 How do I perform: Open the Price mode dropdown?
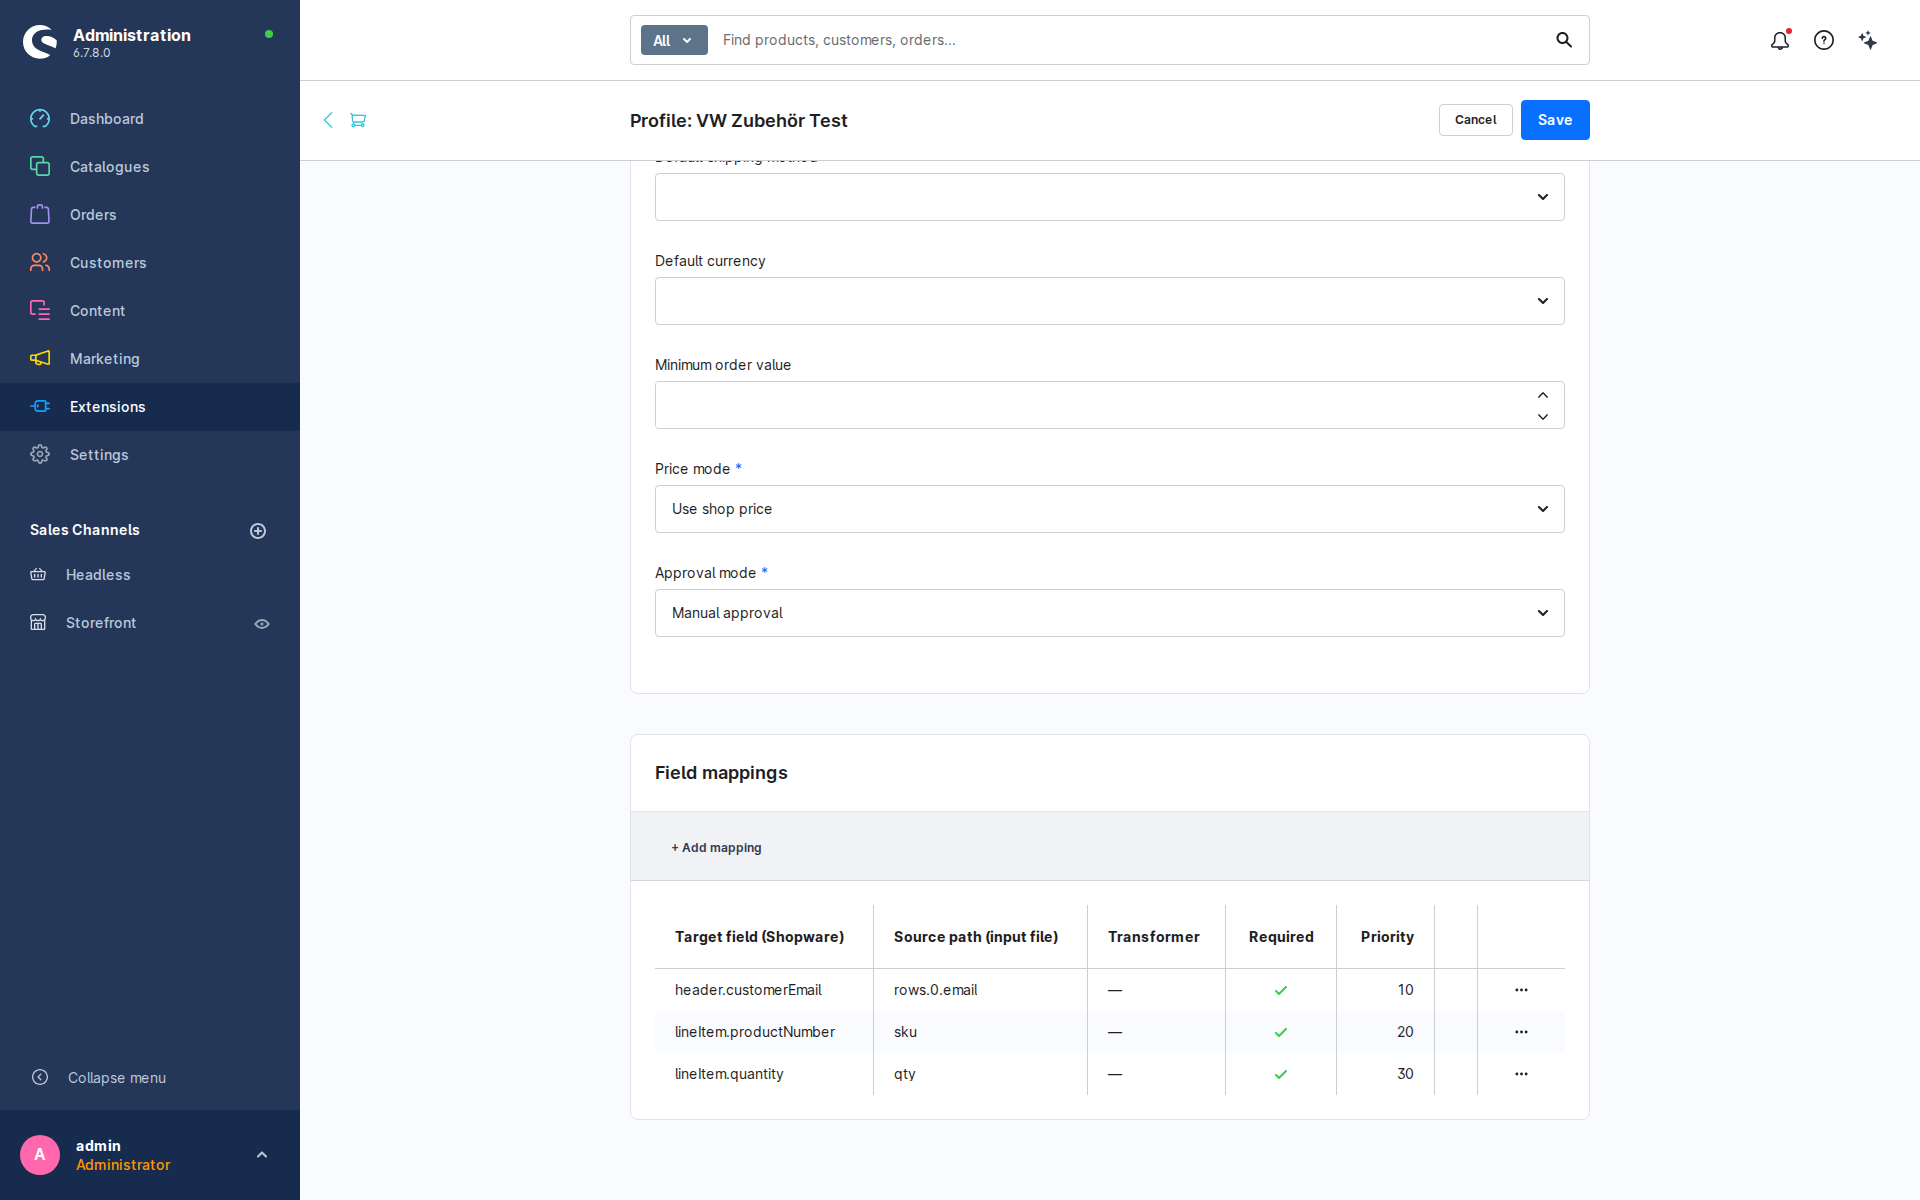[x=1110, y=509]
